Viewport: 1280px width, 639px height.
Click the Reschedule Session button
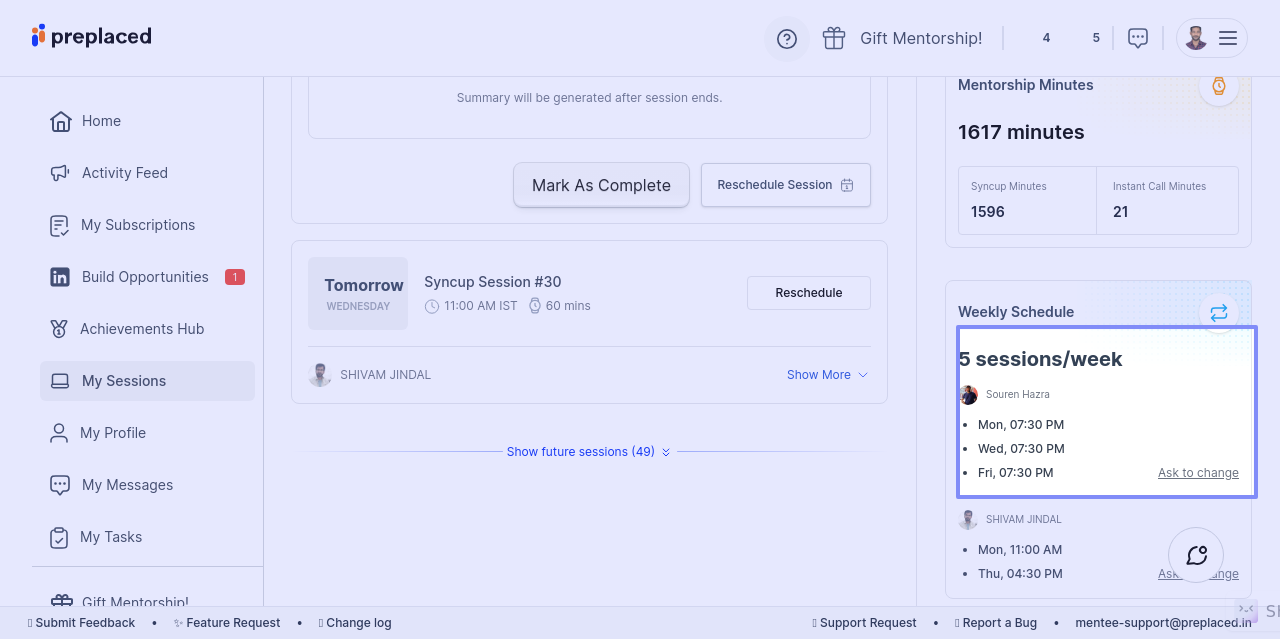click(785, 185)
